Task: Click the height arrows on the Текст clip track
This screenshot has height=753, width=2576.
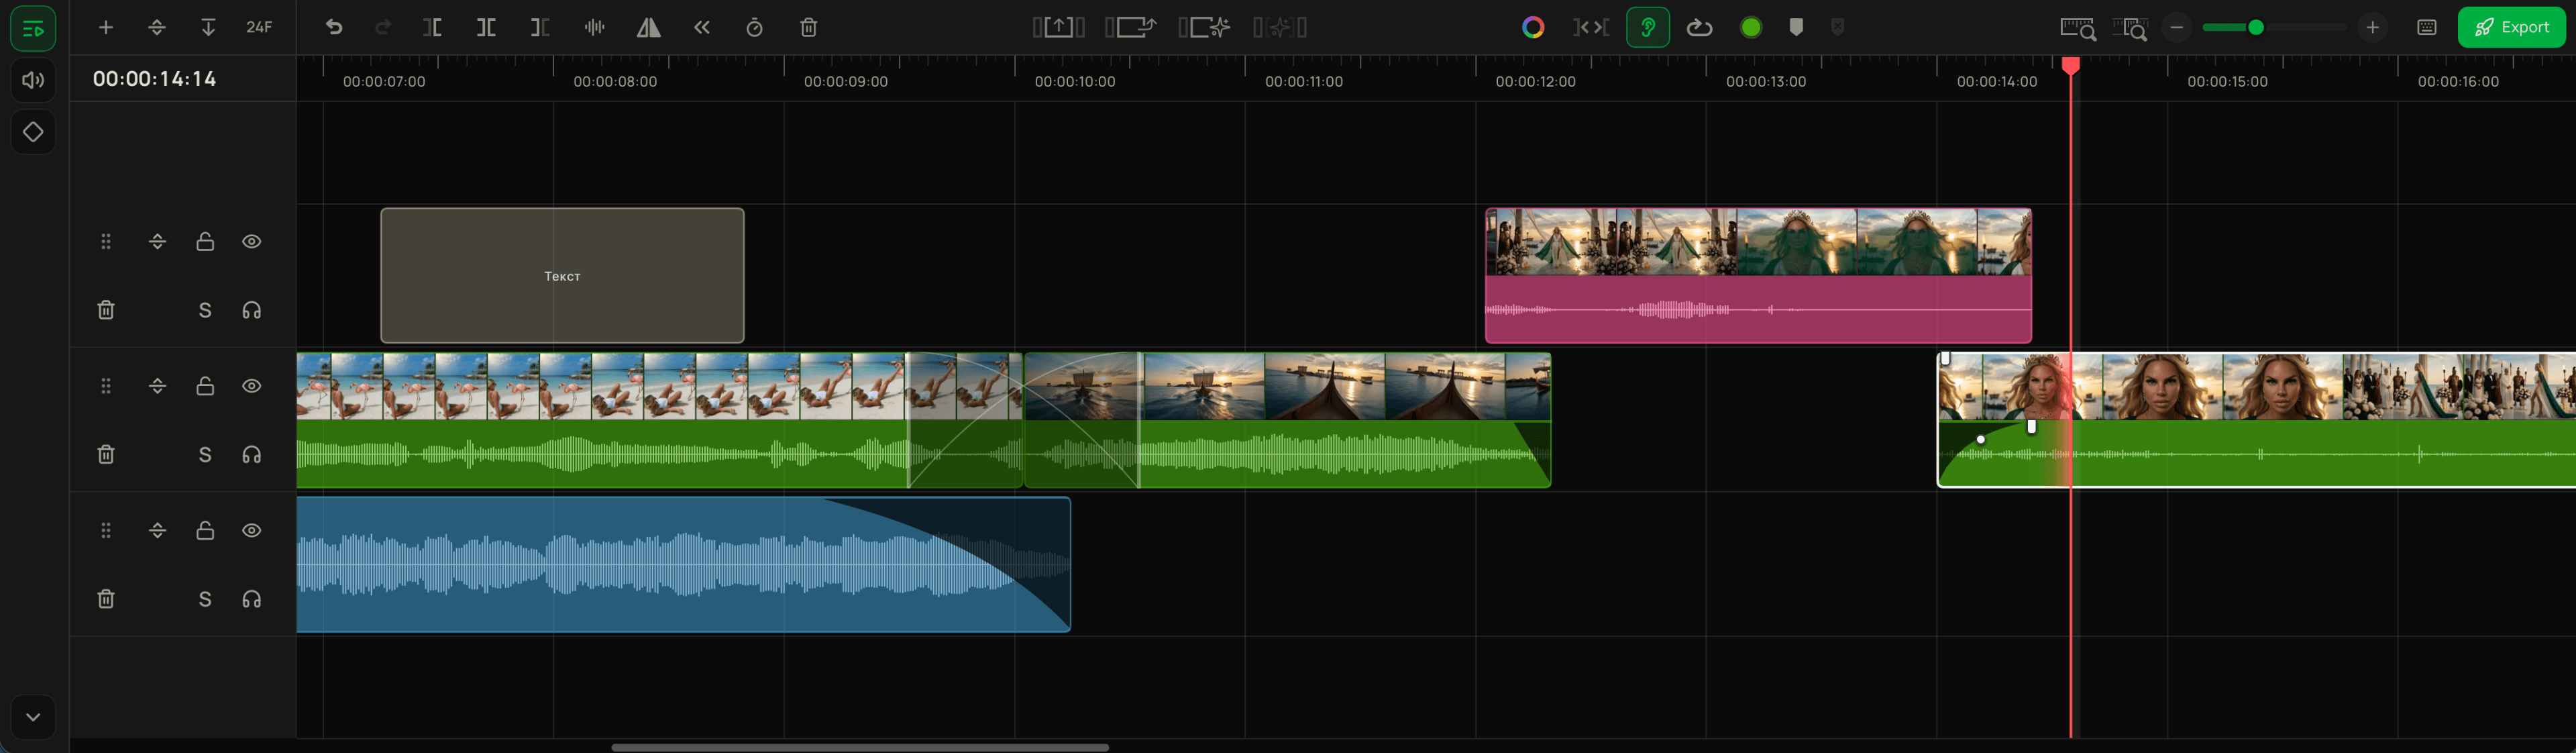Action: pyautogui.click(x=157, y=242)
